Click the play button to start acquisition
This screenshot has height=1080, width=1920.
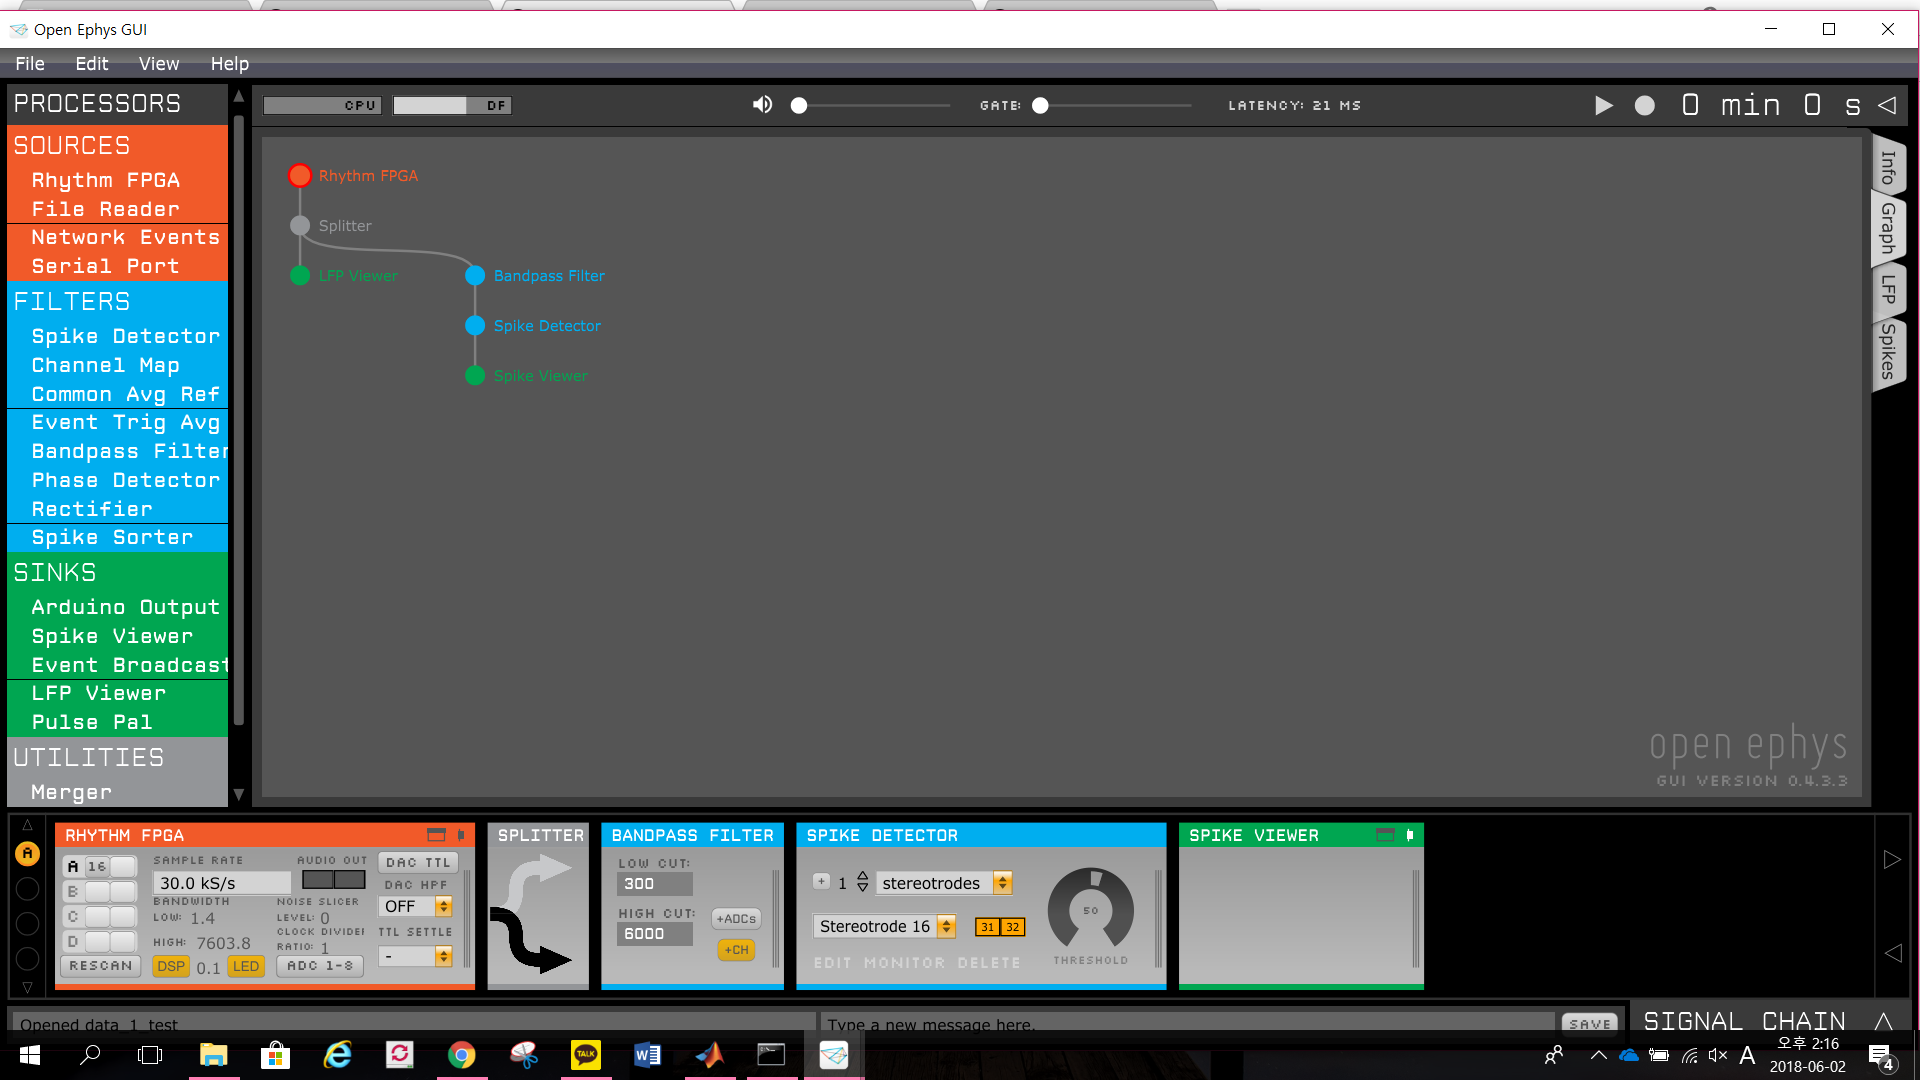[x=1604, y=105]
